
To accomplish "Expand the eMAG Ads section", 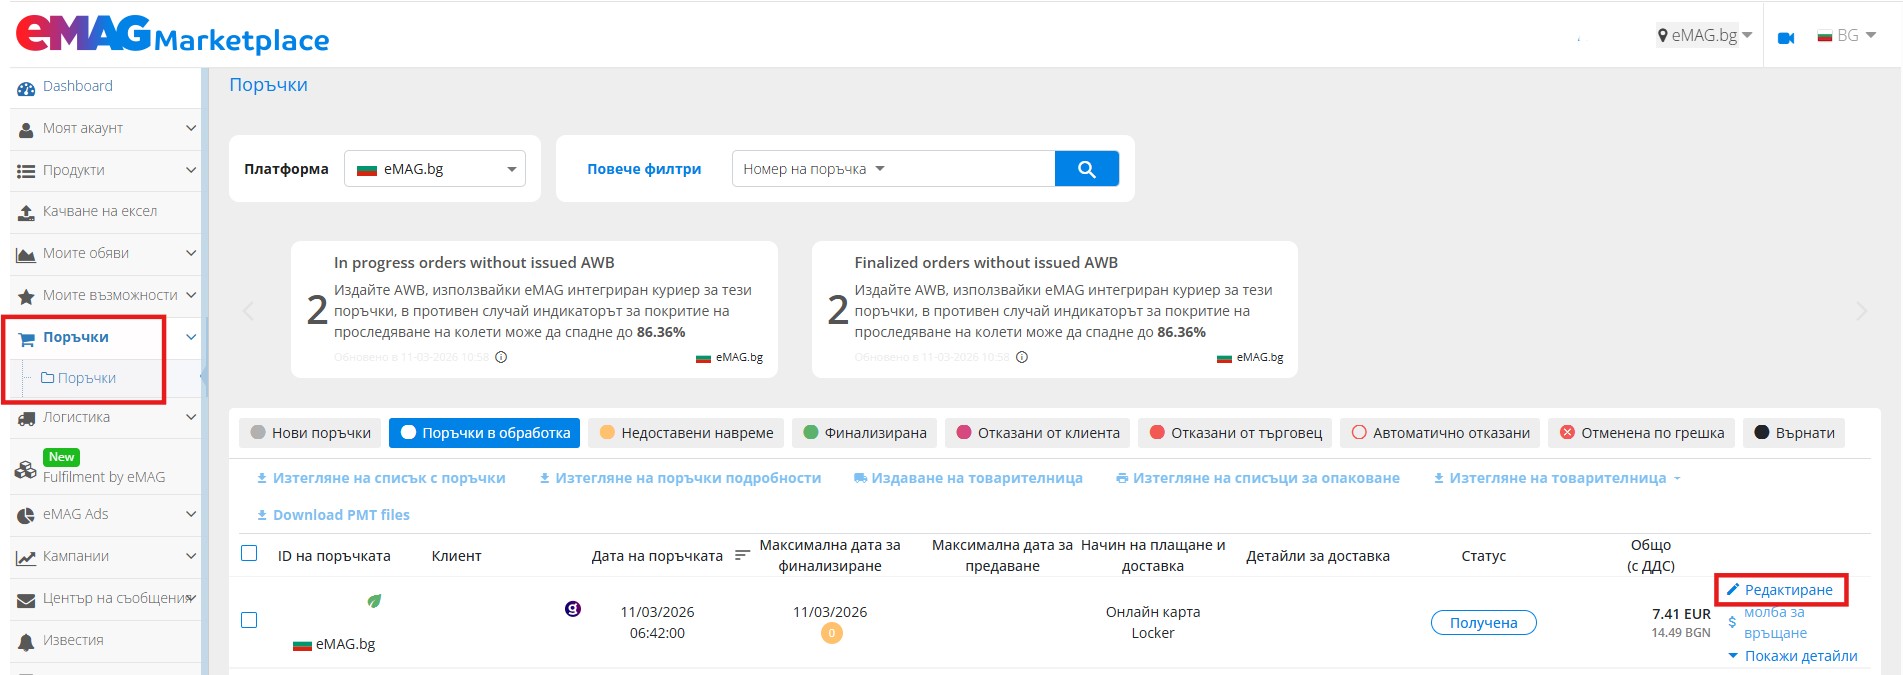I will click(x=105, y=515).
